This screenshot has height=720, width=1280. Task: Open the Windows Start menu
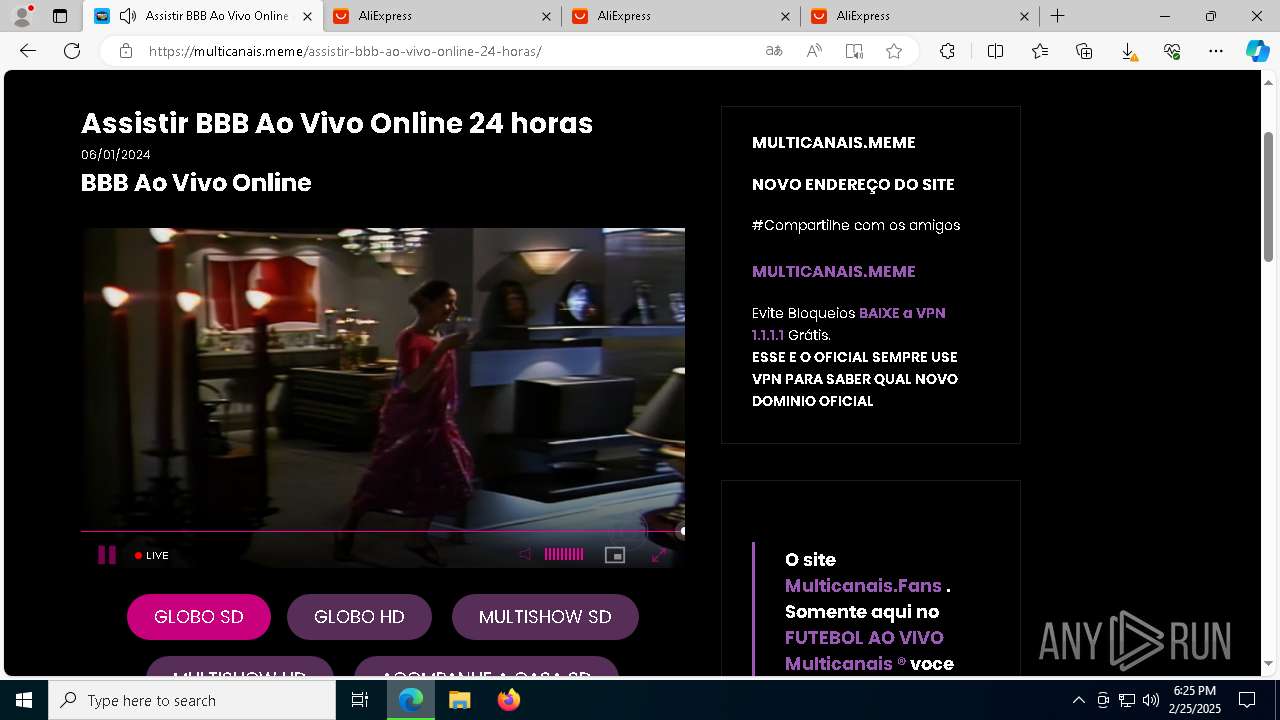(x=24, y=700)
